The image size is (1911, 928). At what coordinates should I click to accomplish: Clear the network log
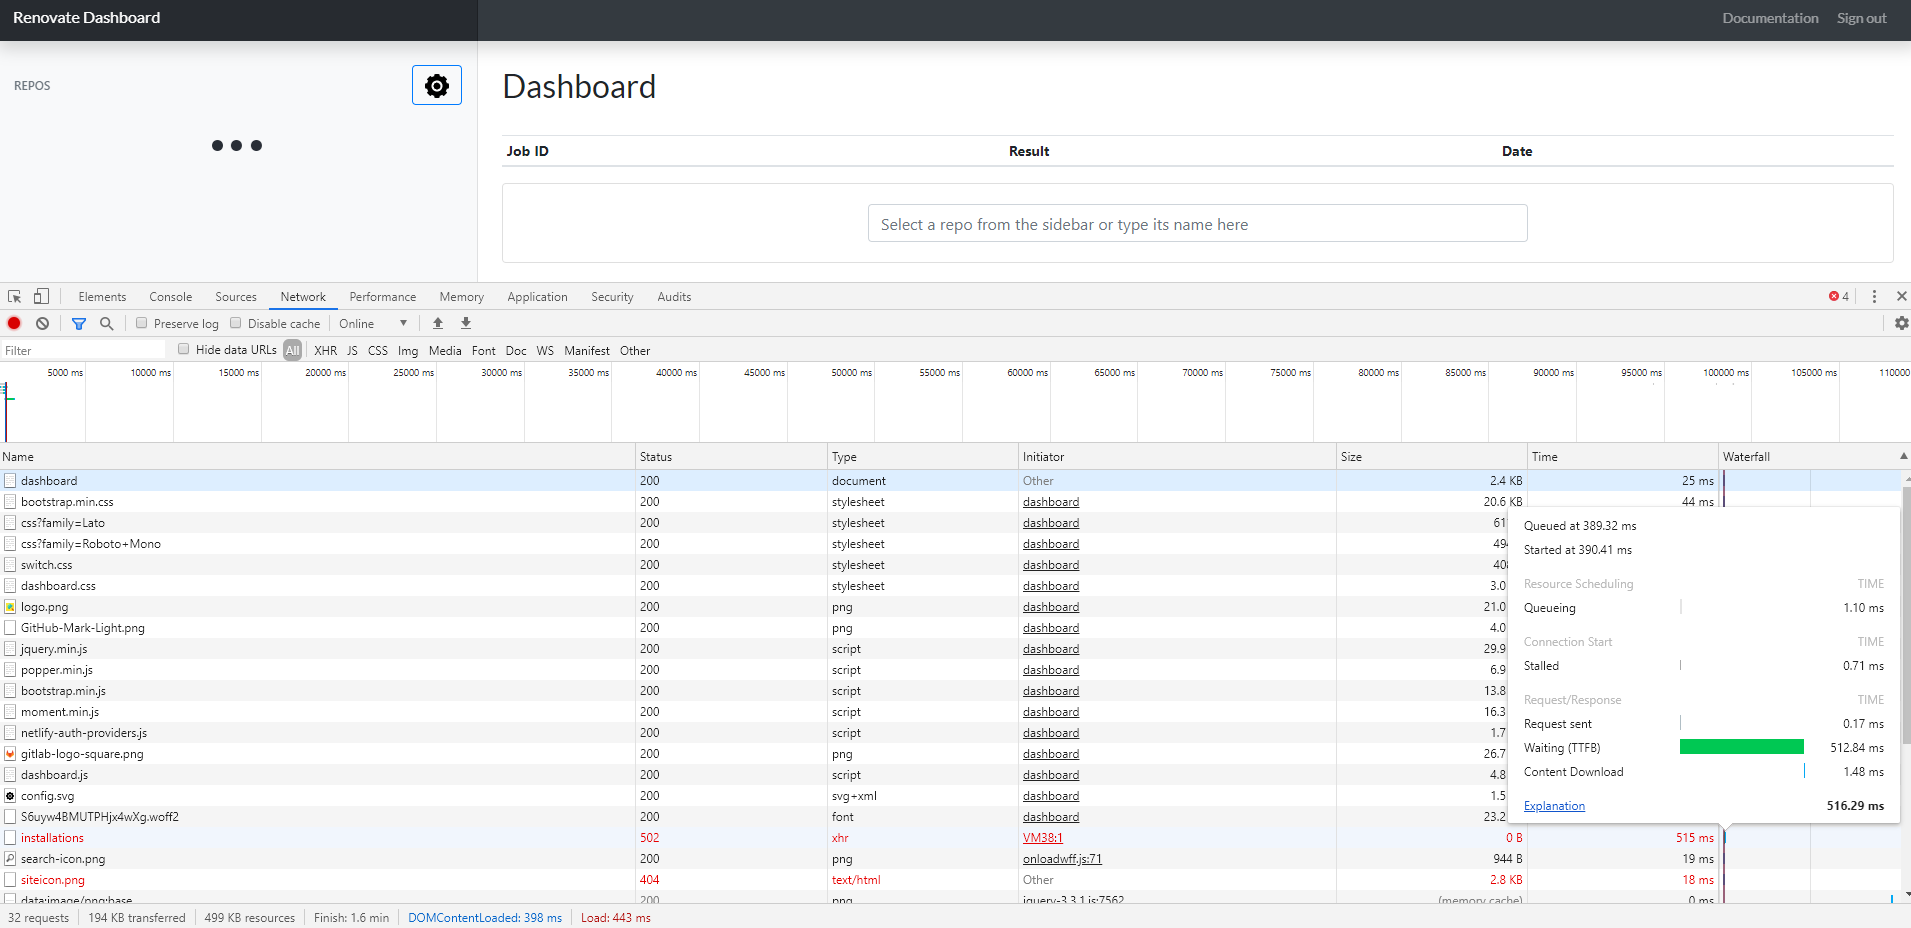(42, 323)
